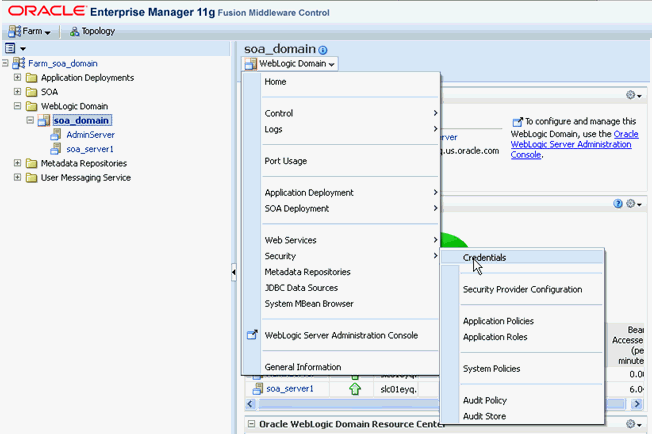Open gear options in the top panel
This screenshot has width=652, height=434.
coord(634,95)
